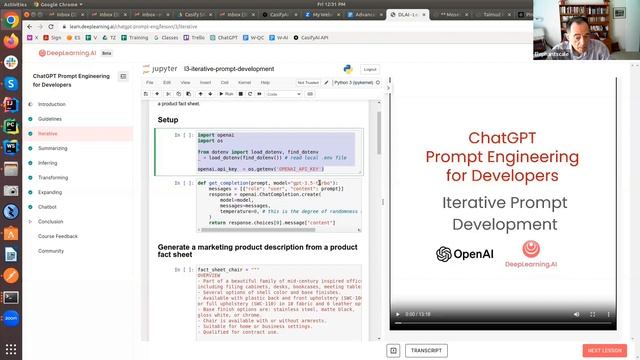
Task: Open the Inferring lesson
Action: pyautogui.click(x=48, y=163)
